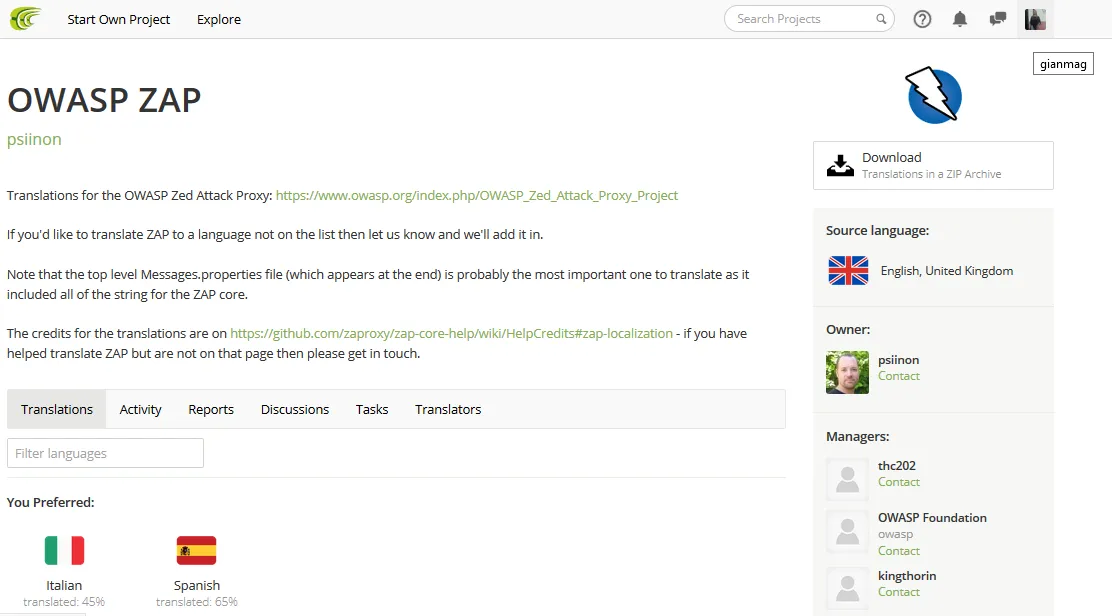
Task: Open the owasp.org Zed Attack Proxy link
Action: tap(477, 196)
